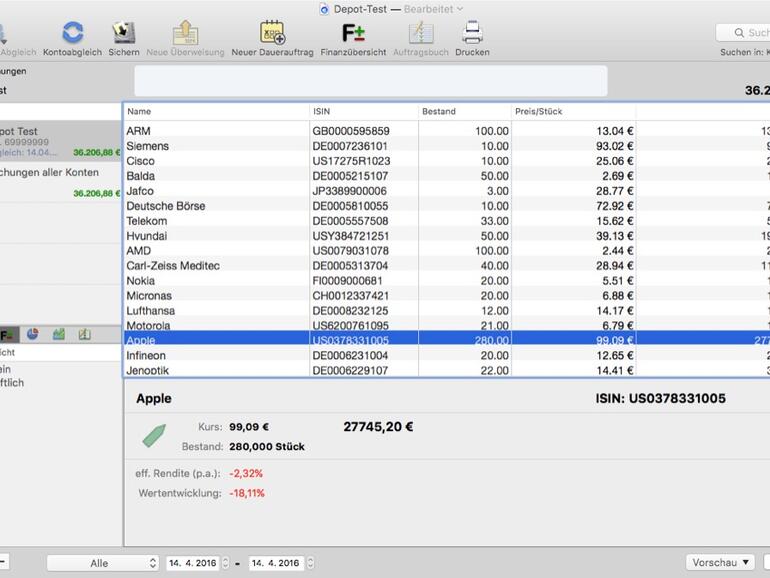Open the Alle filter dropdown
This screenshot has height=578, width=770.
click(102, 563)
